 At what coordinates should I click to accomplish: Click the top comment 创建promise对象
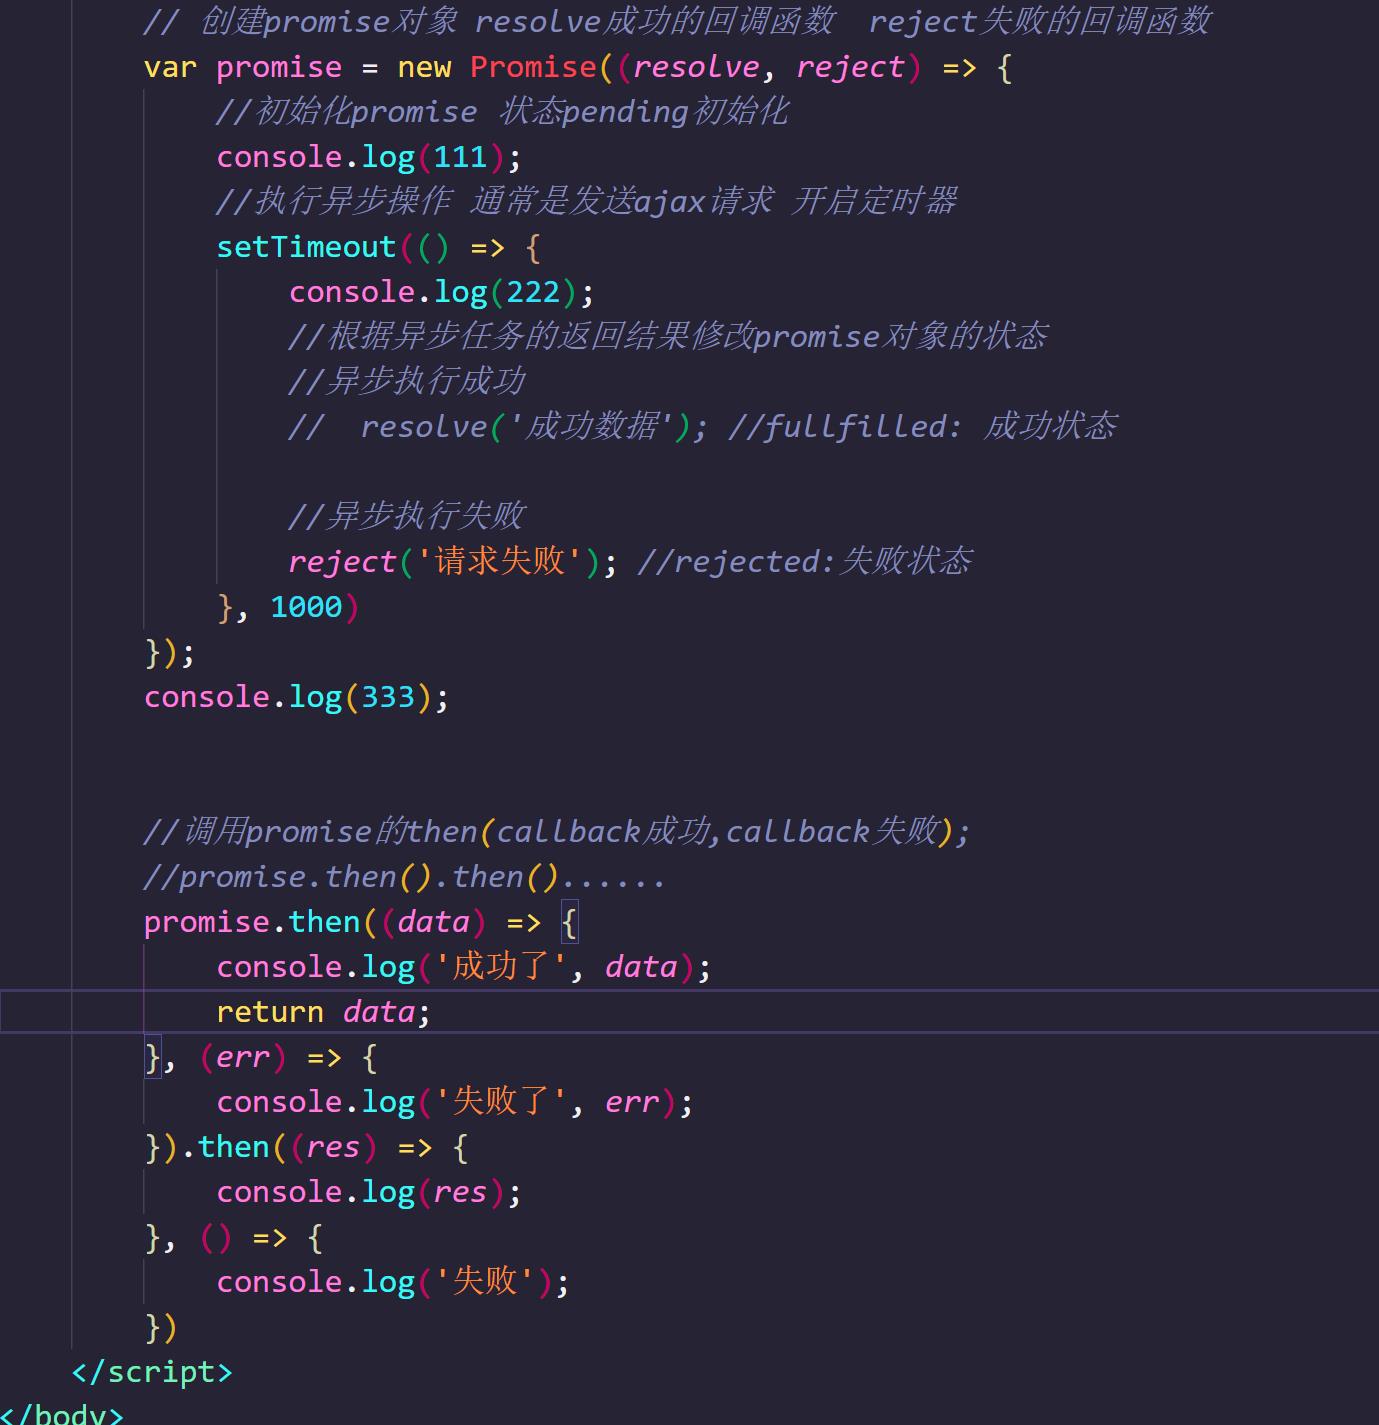point(677,22)
